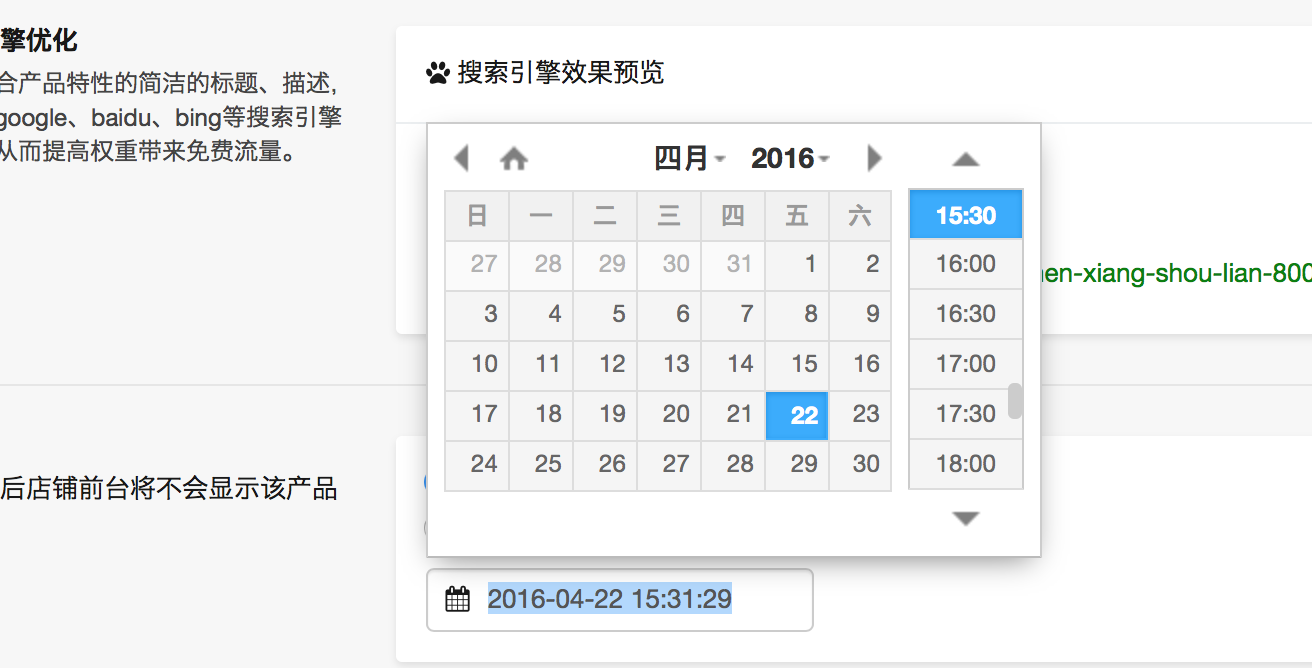This screenshot has height=668, width=1312.
Task: Choose 17:30 from the time list
Action: [965, 414]
